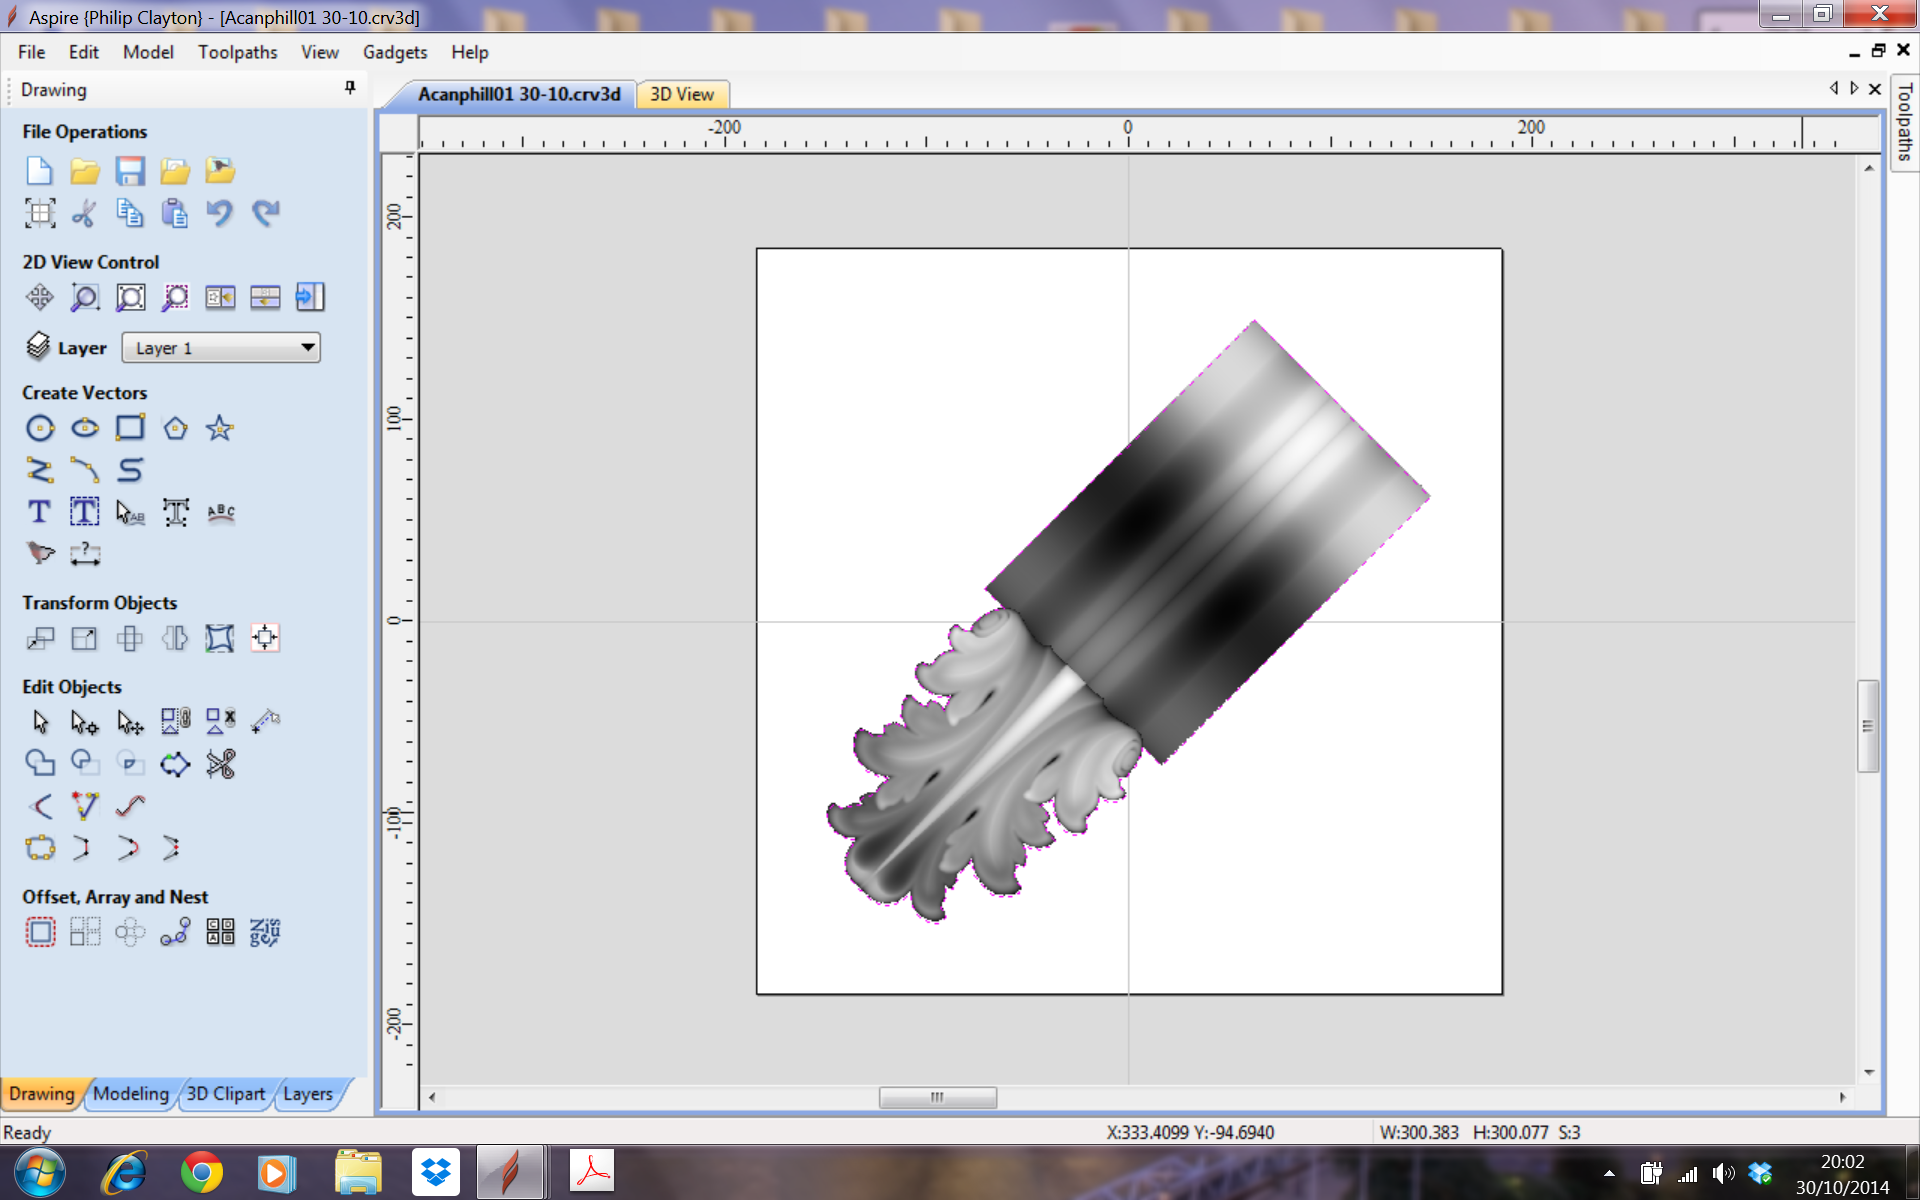
Task: Choose the Draw Text tool
Action: click(40, 512)
